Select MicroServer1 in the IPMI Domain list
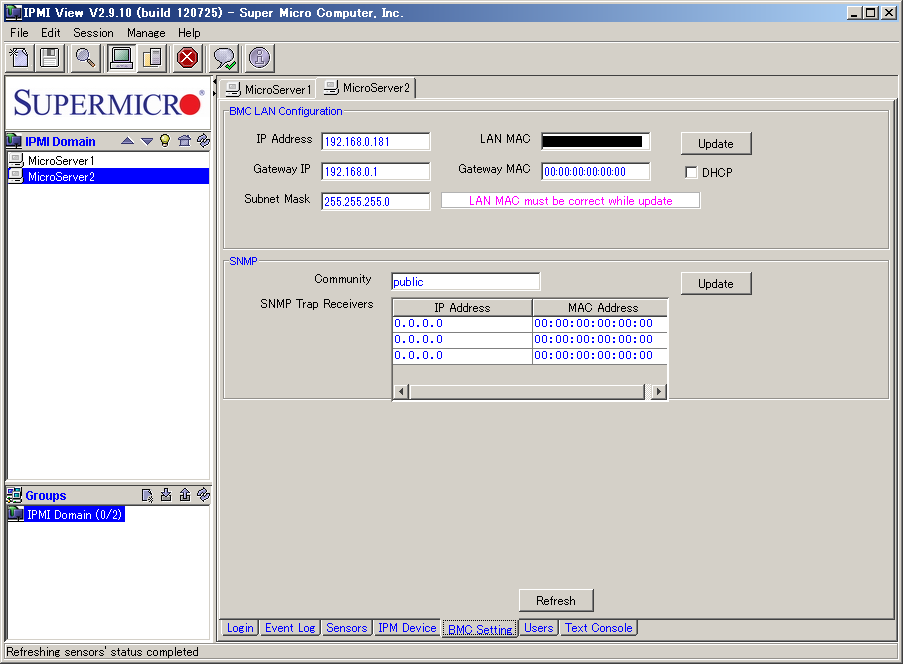The width and height of the screenshot is (903, 664). click(108, 161)
